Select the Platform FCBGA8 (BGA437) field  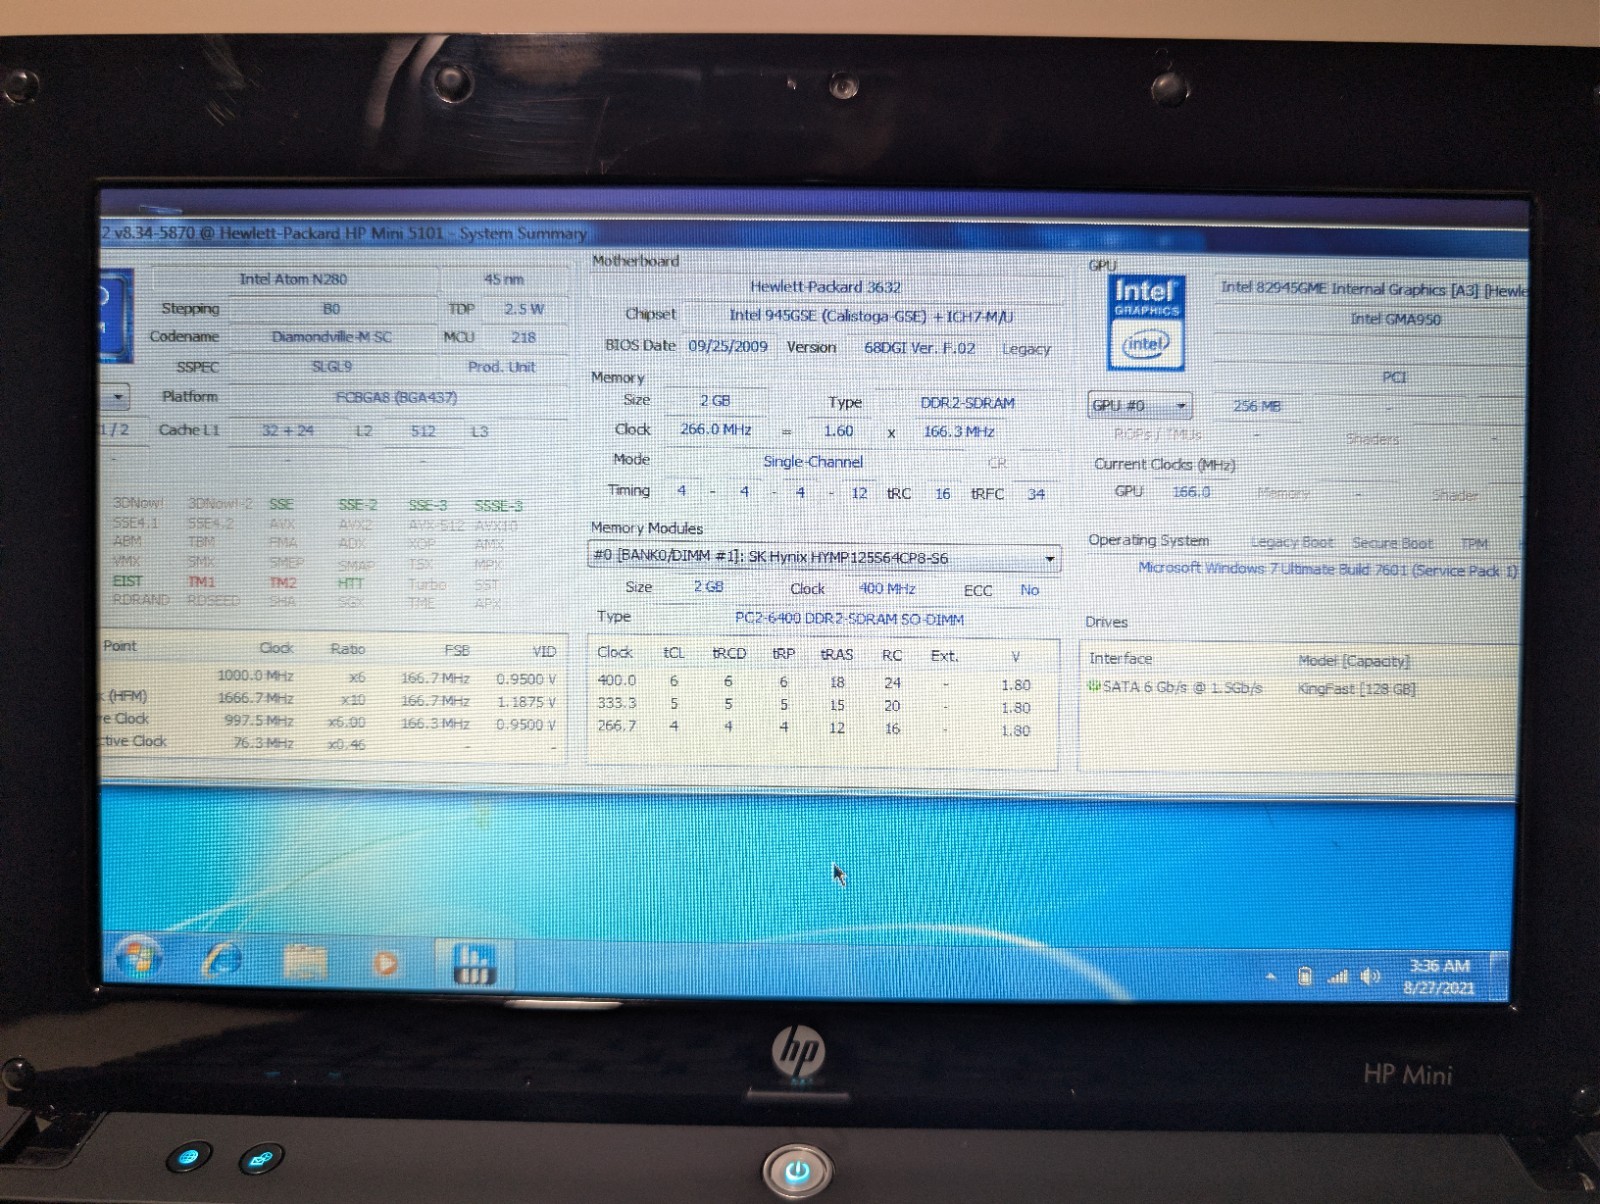396,397
